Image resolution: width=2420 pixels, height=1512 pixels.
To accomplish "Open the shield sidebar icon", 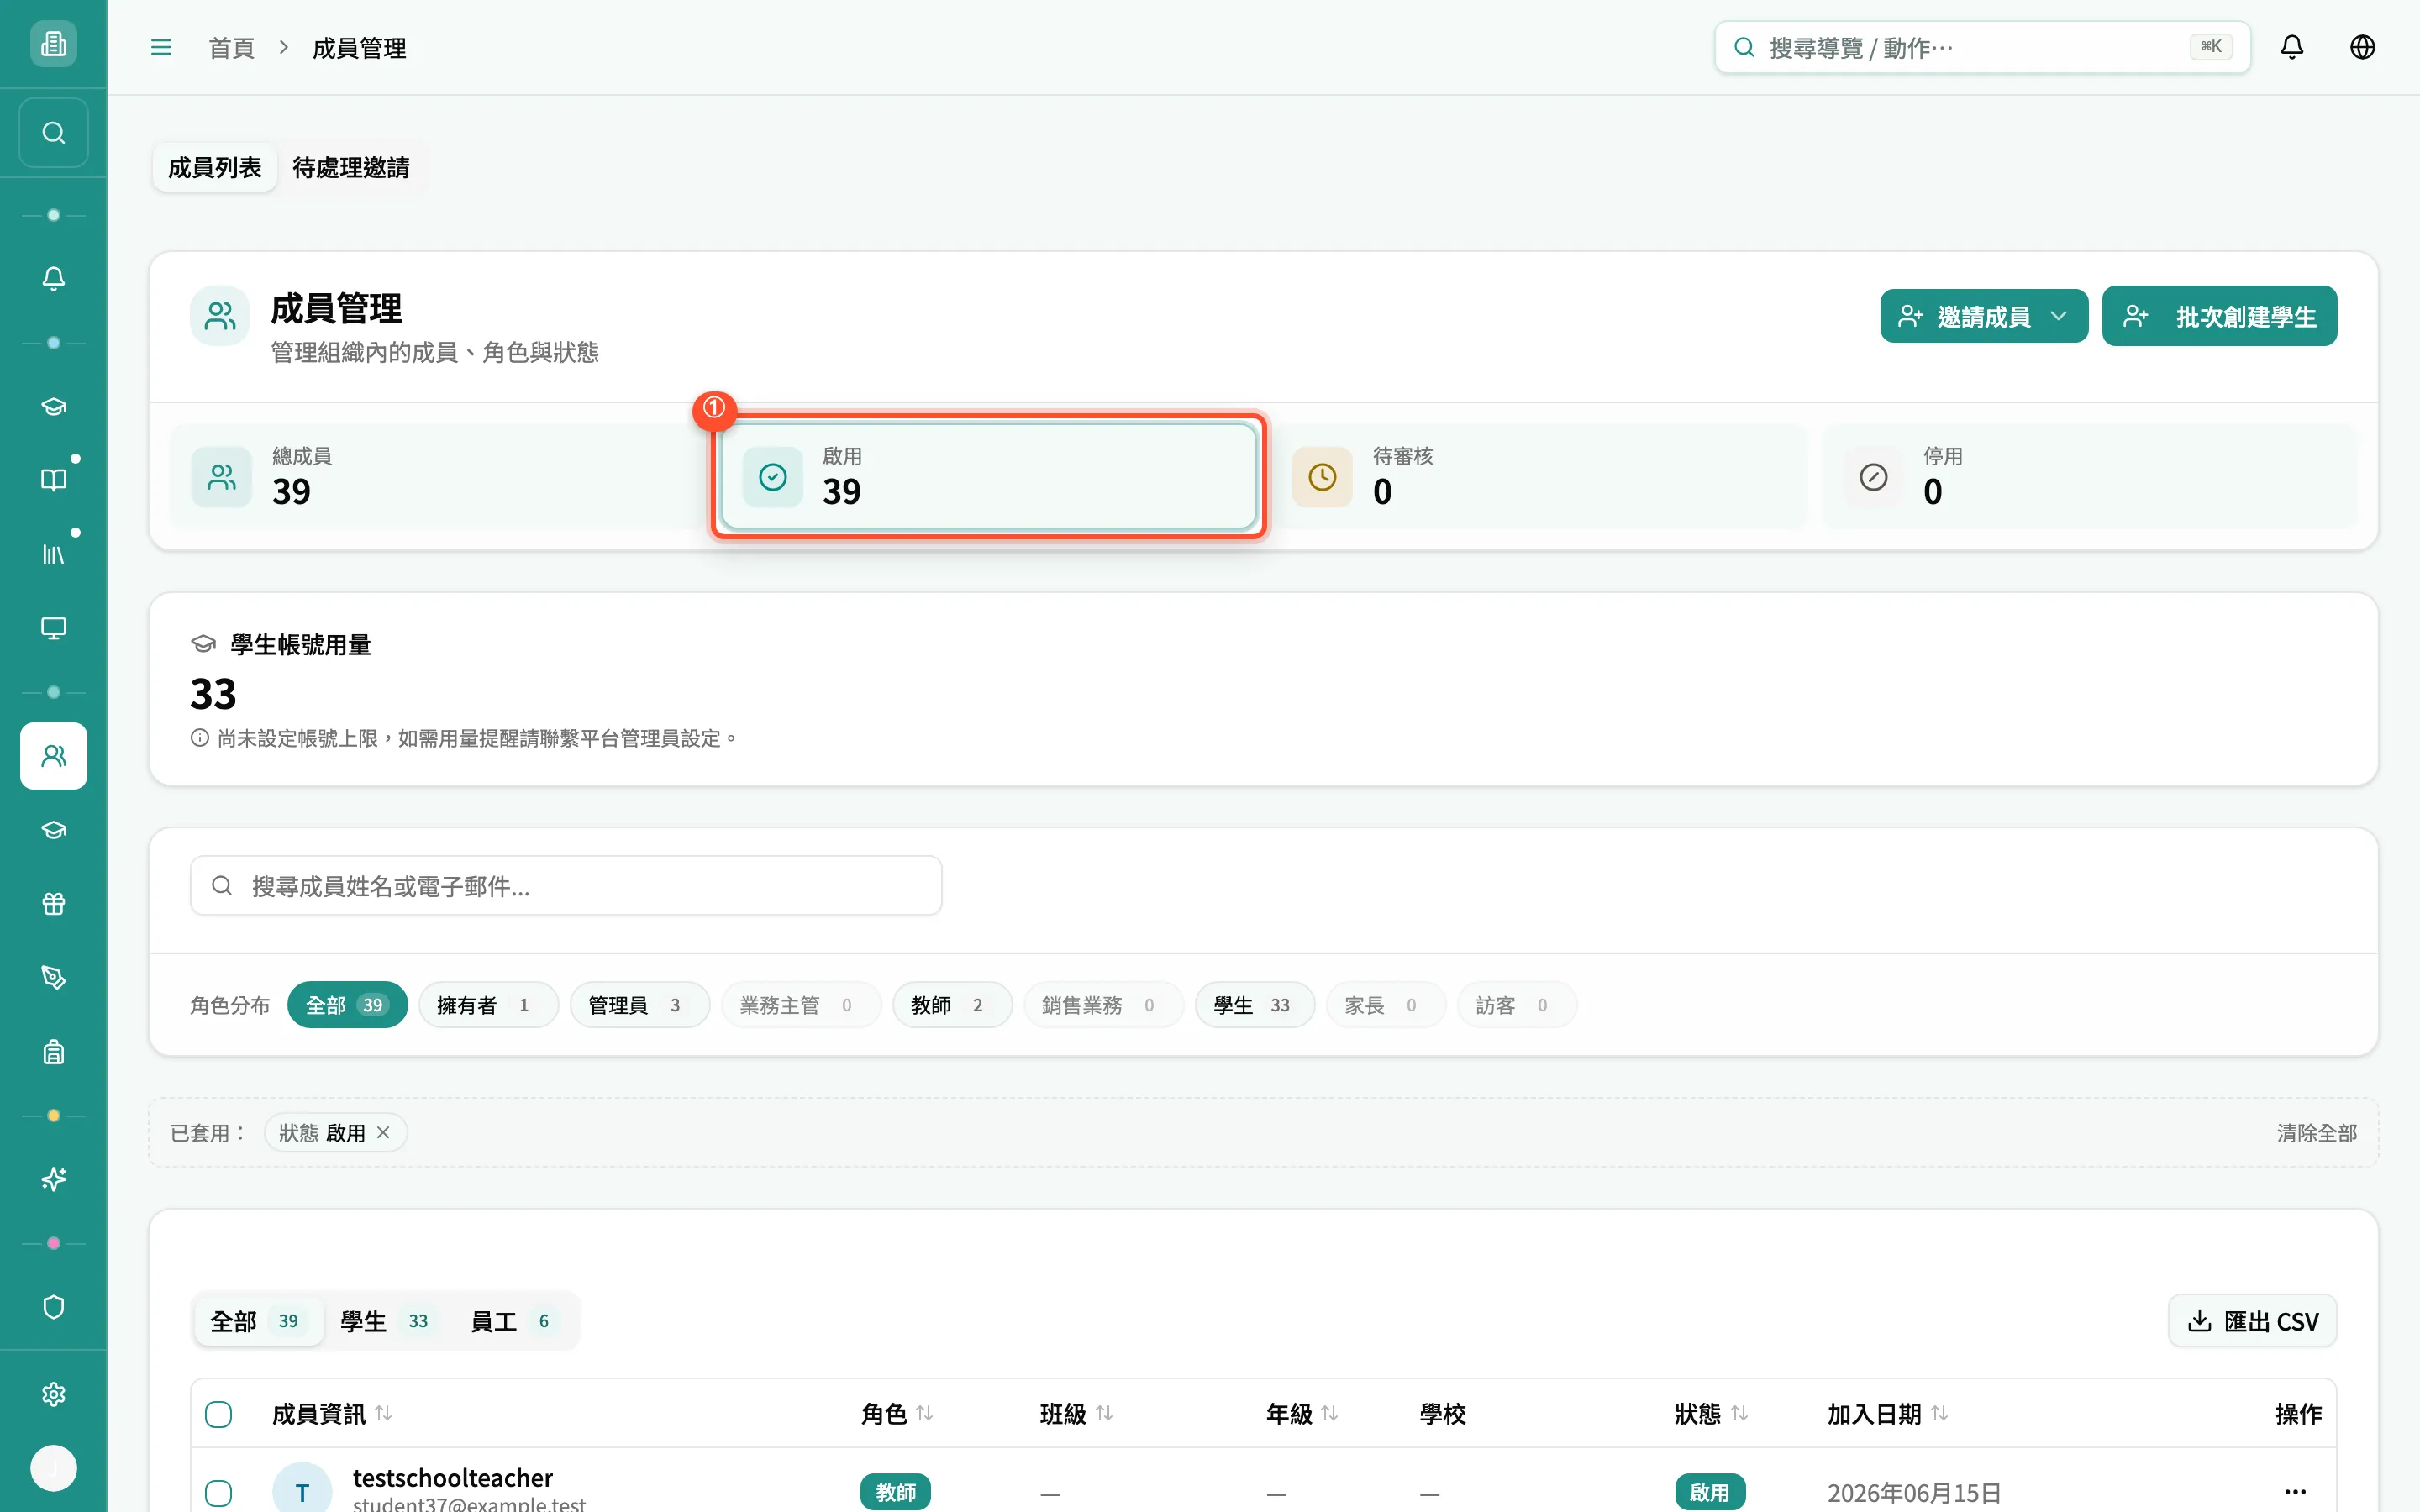I will [53, 1307].
